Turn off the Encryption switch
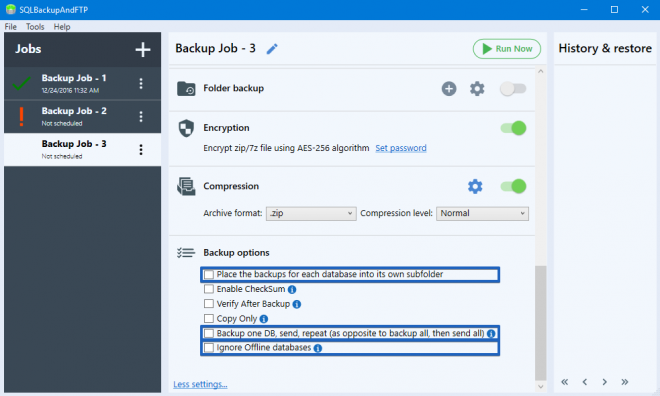The height and width of the screenshot is (396, 660). (x=513, y=128)
